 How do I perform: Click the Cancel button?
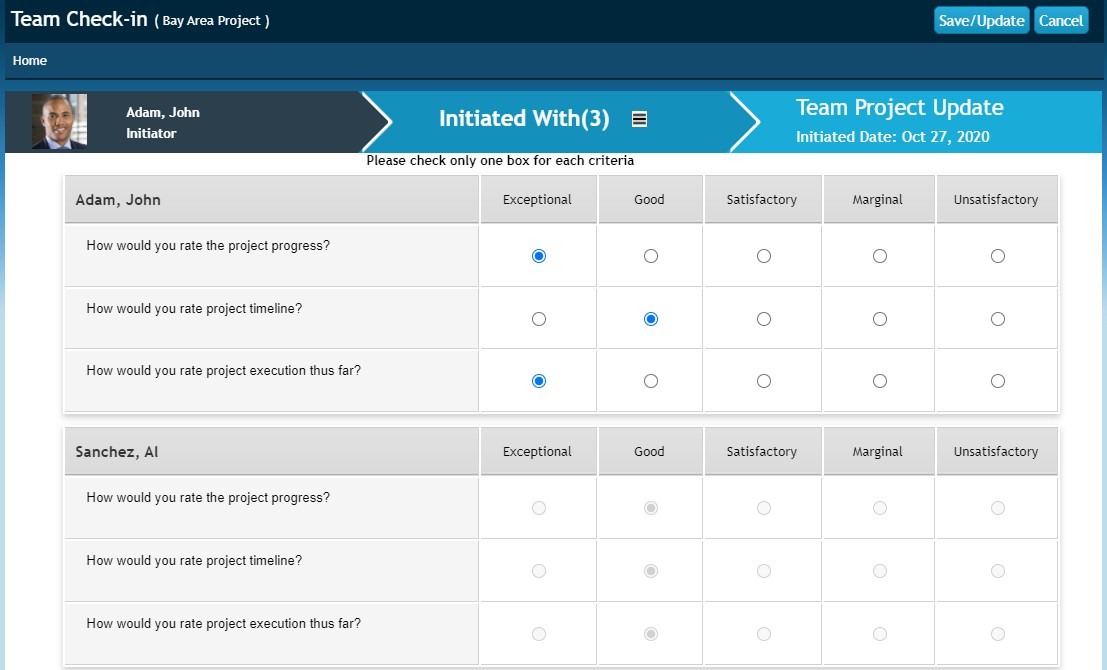[1061, 21]
